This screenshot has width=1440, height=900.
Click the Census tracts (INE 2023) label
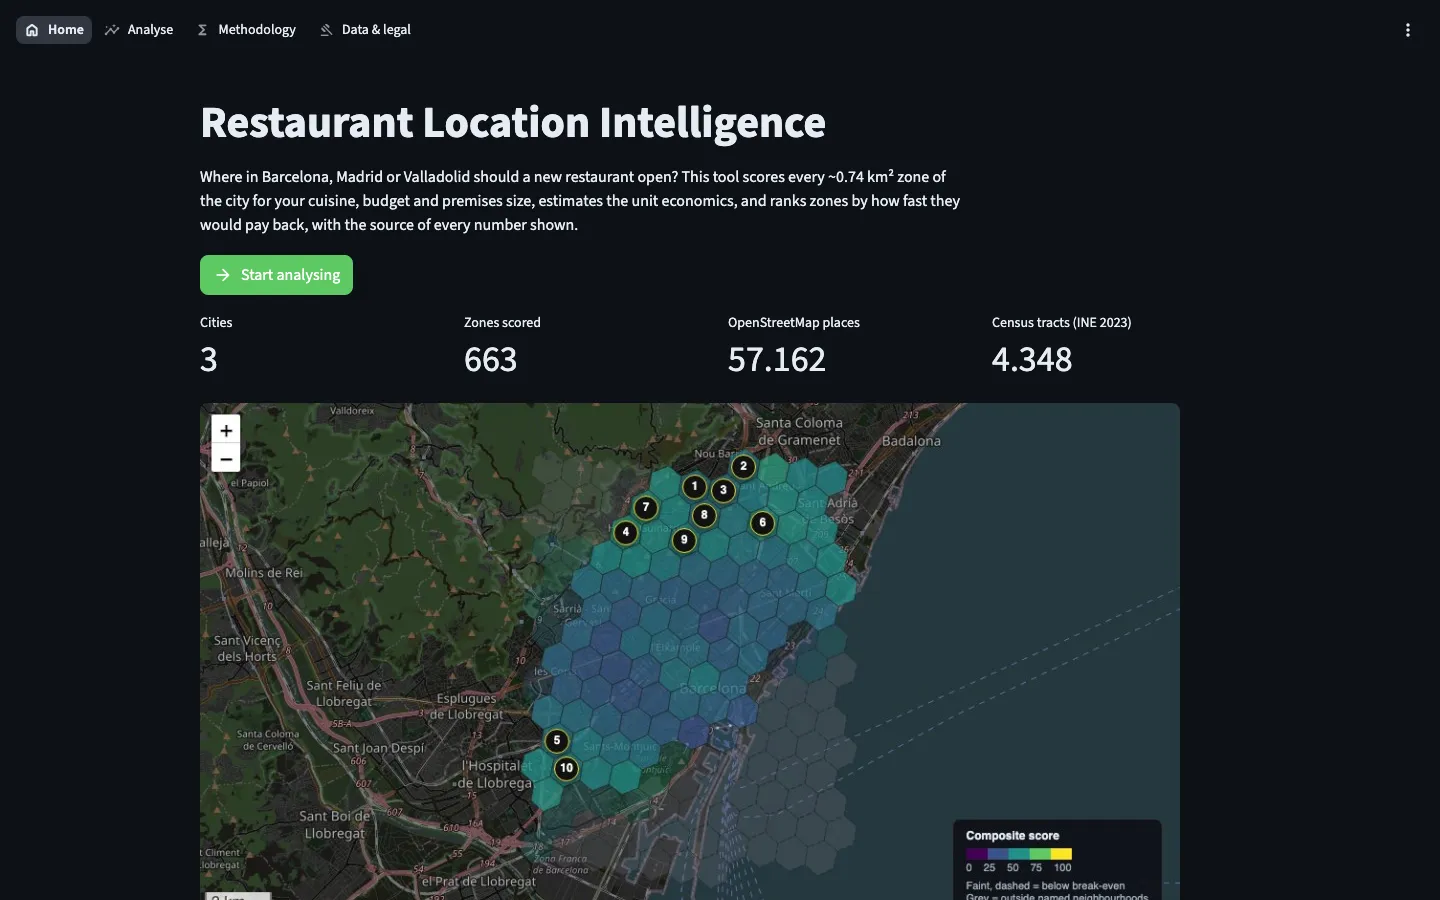(x=1062, y=322)
